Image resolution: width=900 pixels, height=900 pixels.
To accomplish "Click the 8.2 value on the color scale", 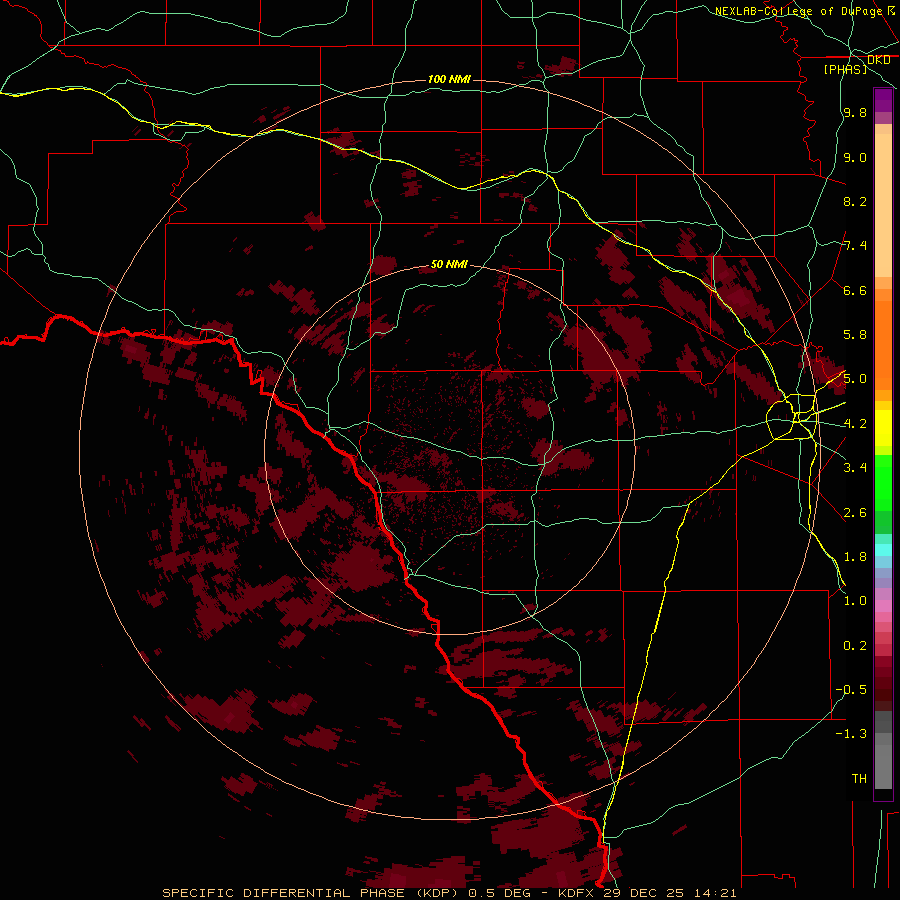I will (855, 201).
